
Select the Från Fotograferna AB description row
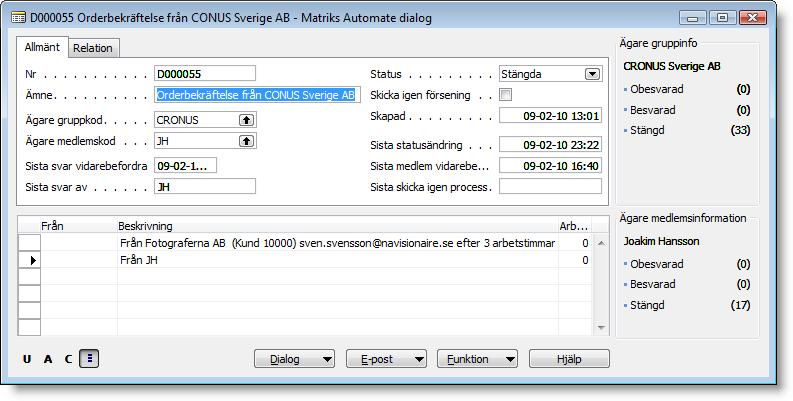pos(338,243)
